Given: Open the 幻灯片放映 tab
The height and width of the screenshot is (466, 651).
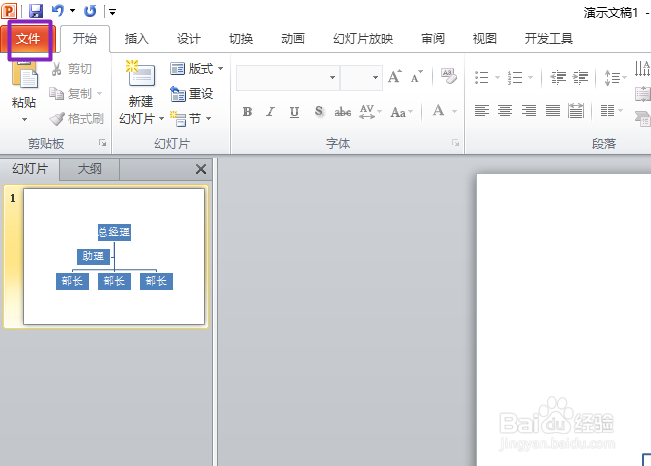Looking at the screenshot, I should pos(363,39).
